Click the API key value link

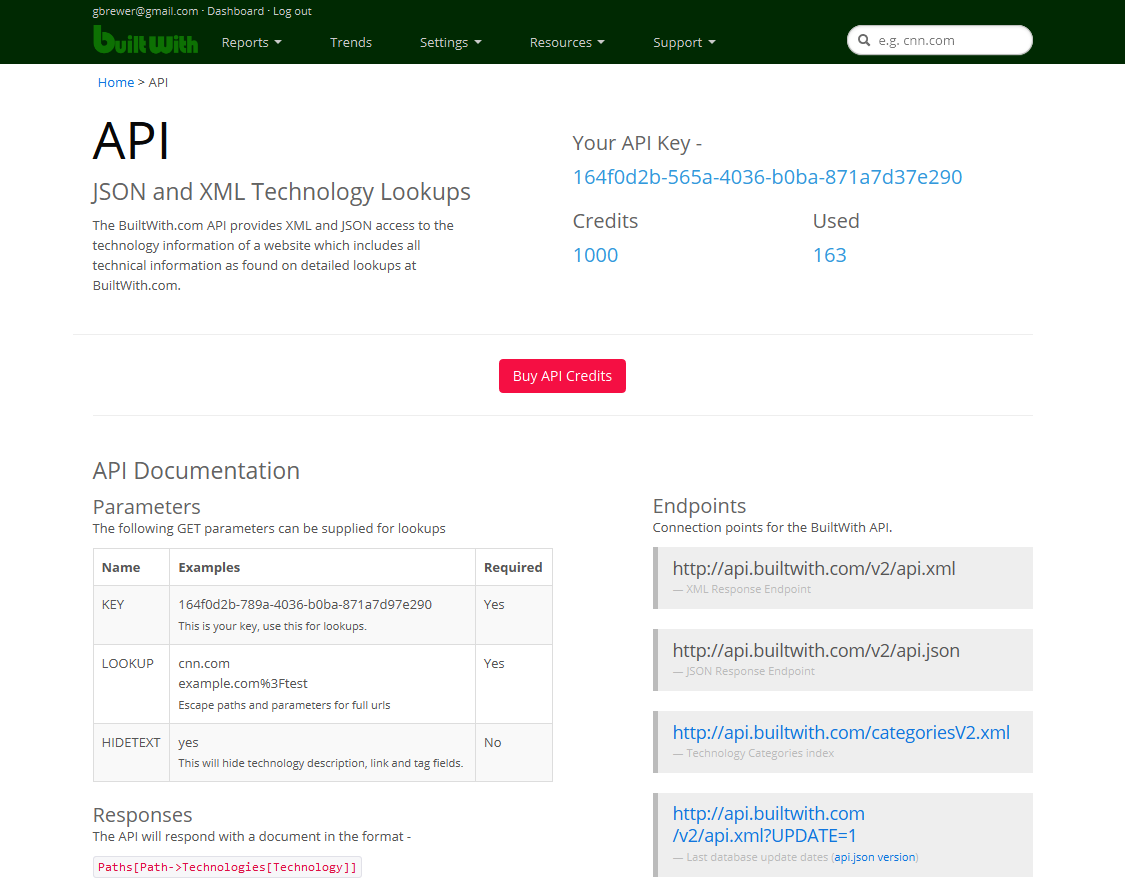[x=767, y=177]
